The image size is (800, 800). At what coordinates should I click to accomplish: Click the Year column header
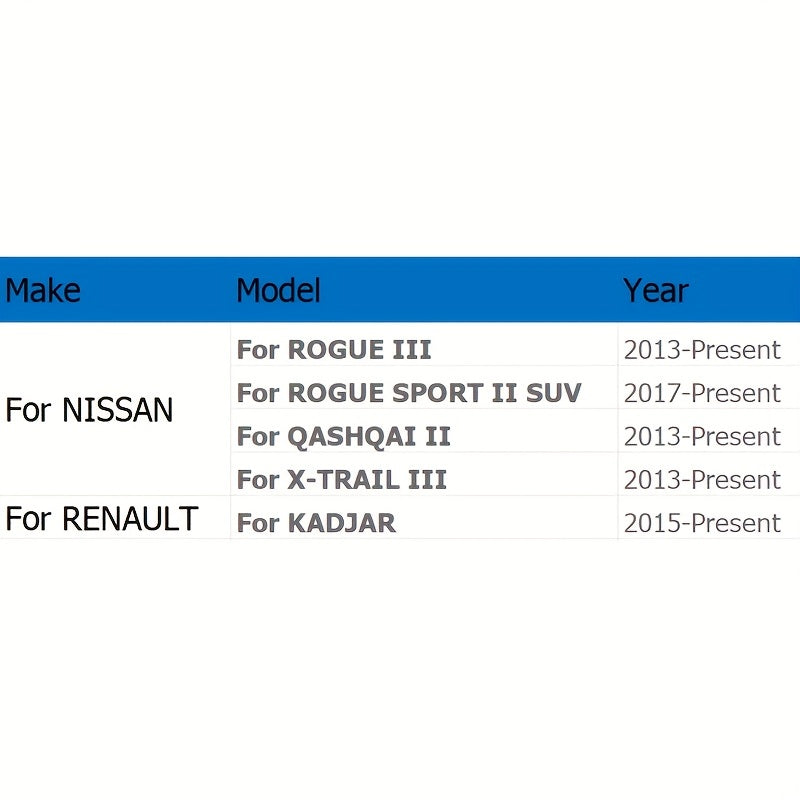click(x=655, y=291)
